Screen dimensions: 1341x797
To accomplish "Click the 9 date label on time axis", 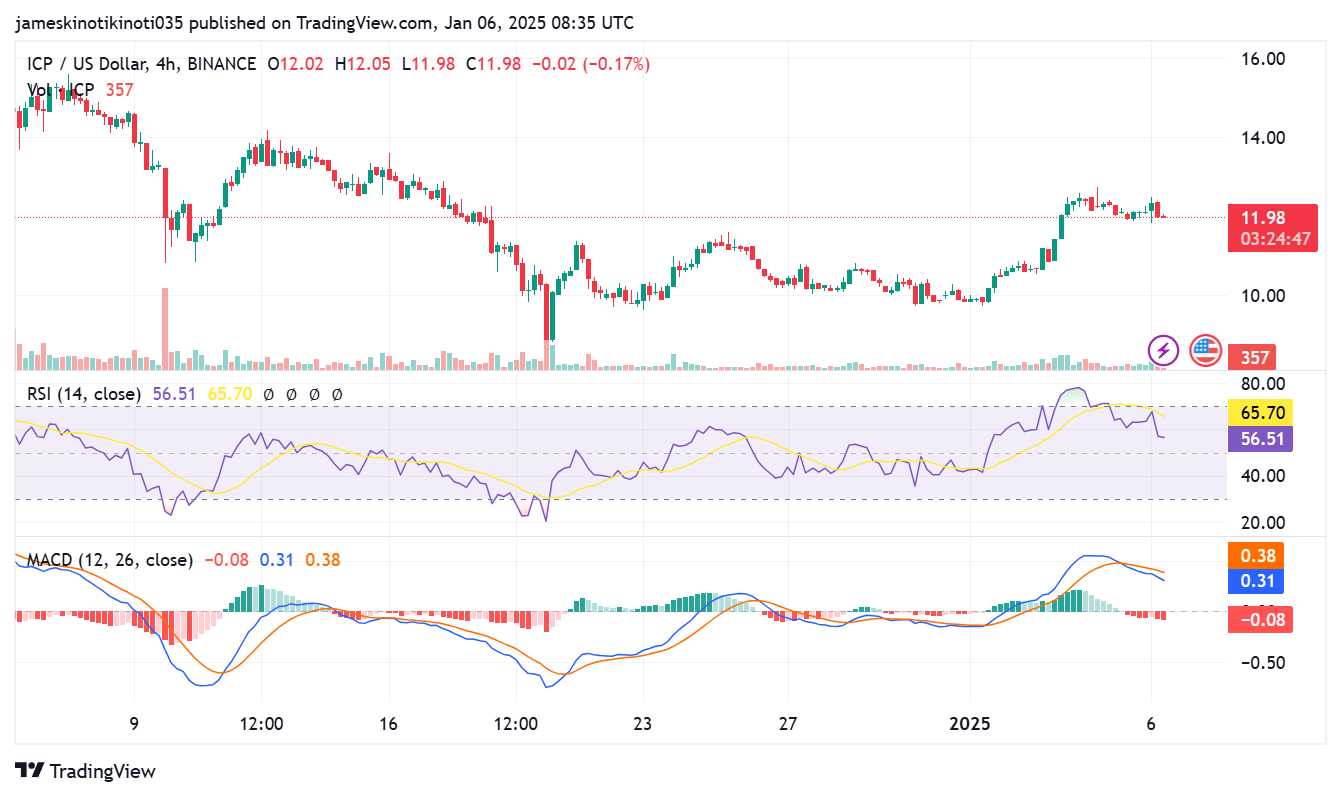I will (x=134, y=724).
